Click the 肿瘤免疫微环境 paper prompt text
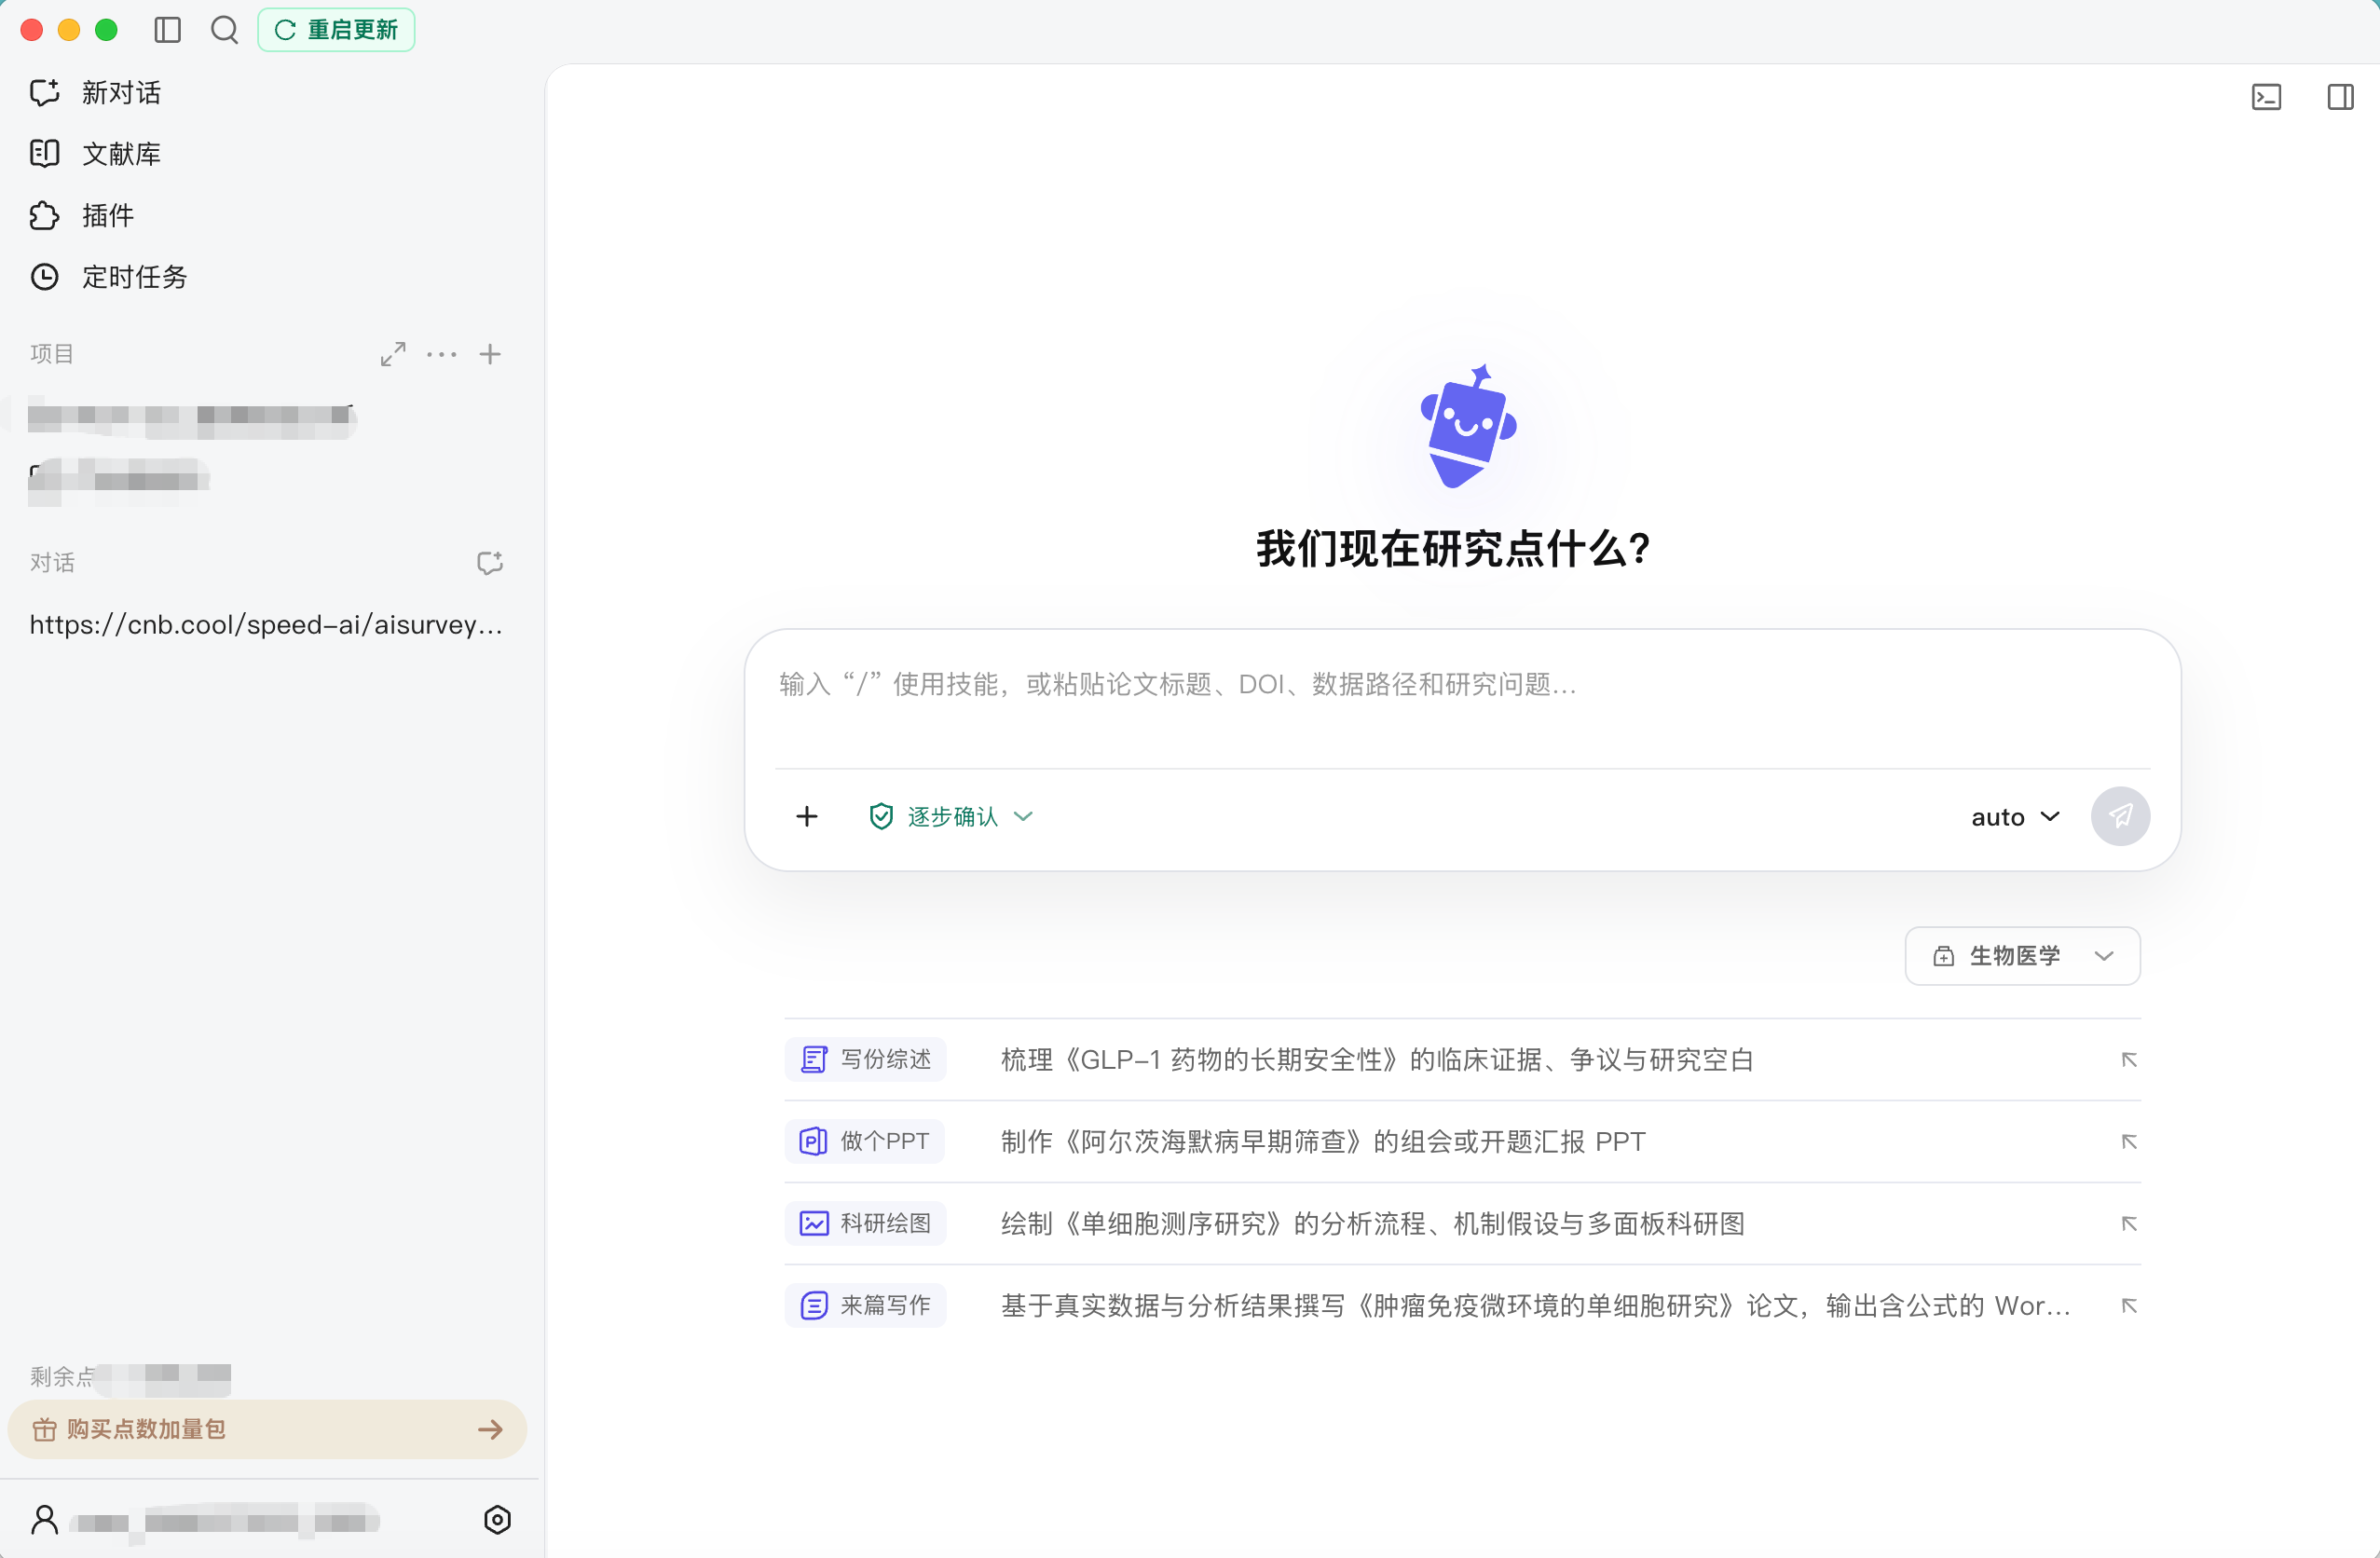This screenshot has height=1558, width=2380. [1536, 1306]
